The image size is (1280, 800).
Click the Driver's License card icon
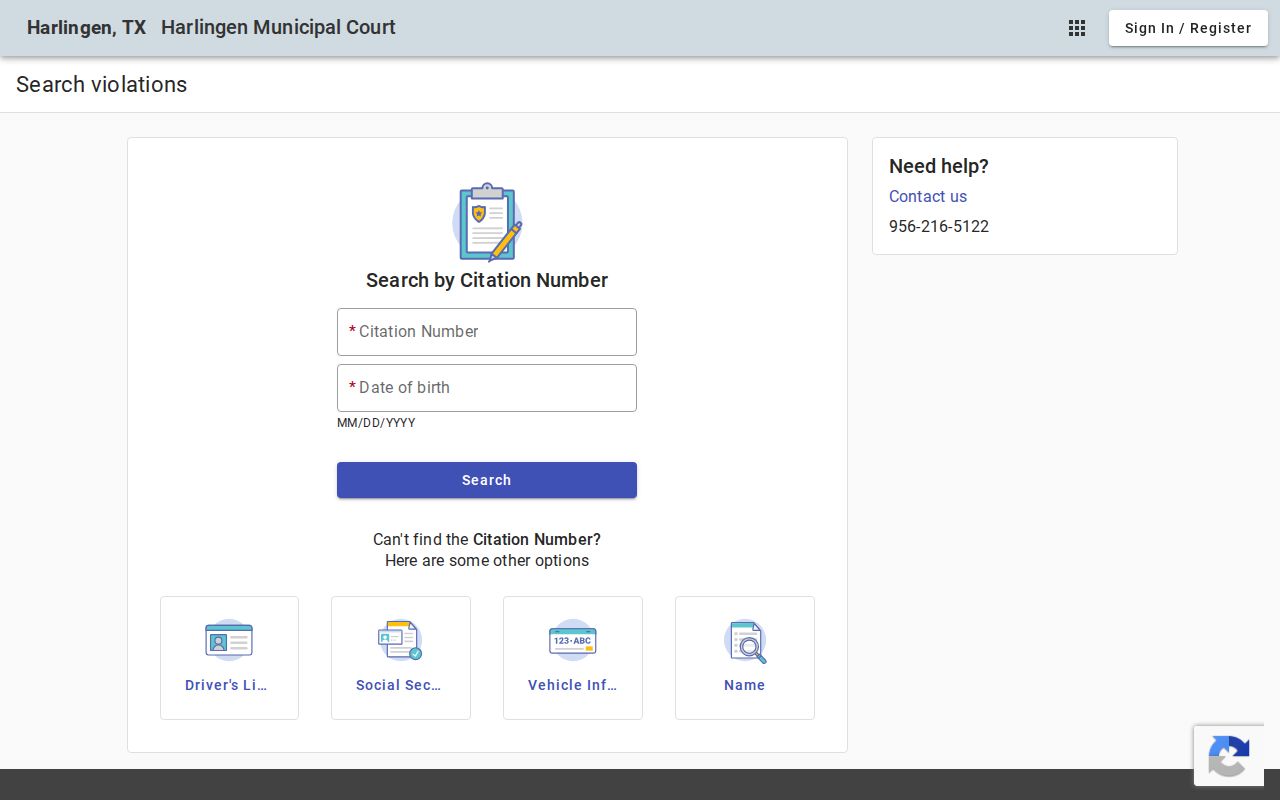(229, 640)
